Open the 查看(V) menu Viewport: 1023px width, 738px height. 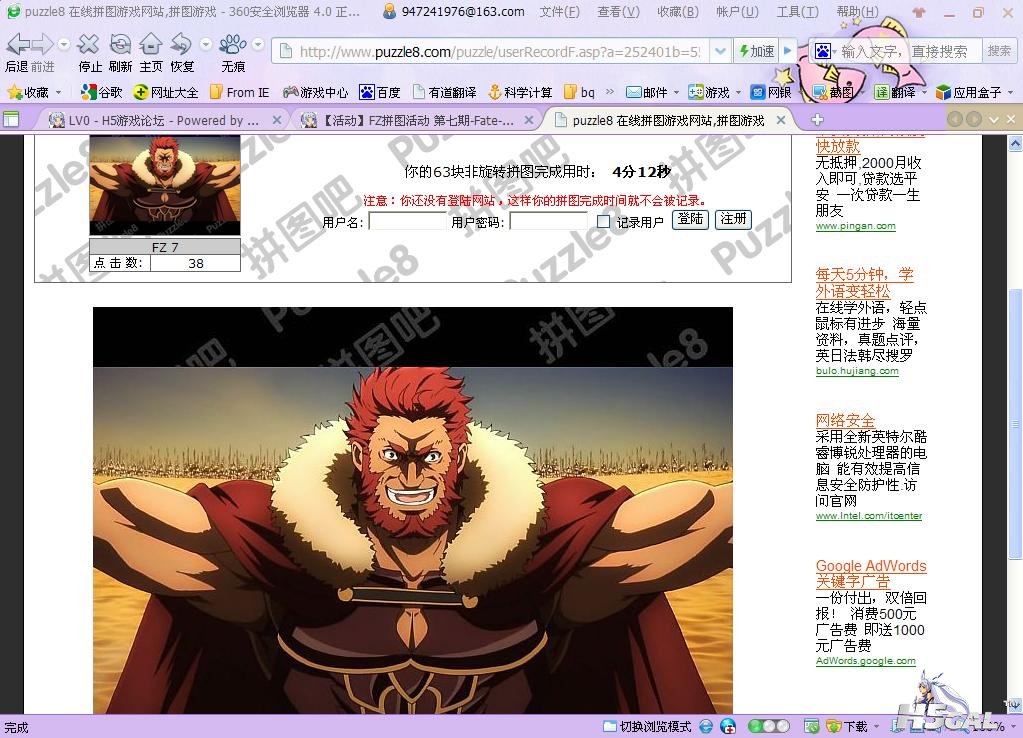coord(618,12)
